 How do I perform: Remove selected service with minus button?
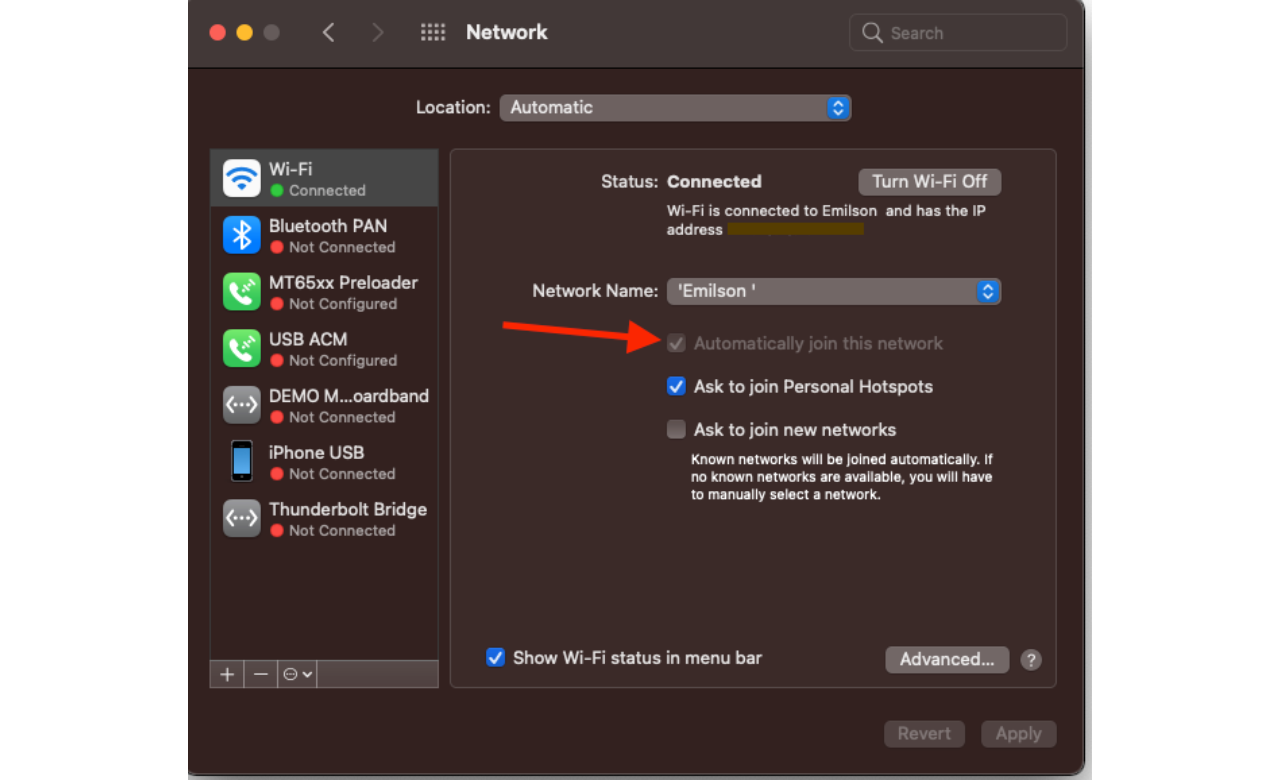260,674
